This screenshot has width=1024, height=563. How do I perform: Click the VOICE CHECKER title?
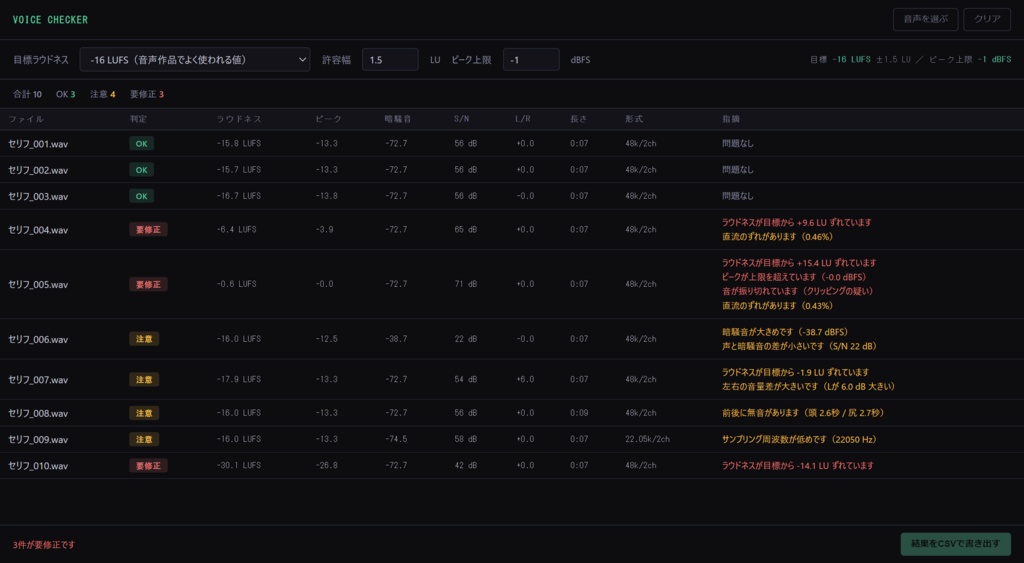[50, 20]
